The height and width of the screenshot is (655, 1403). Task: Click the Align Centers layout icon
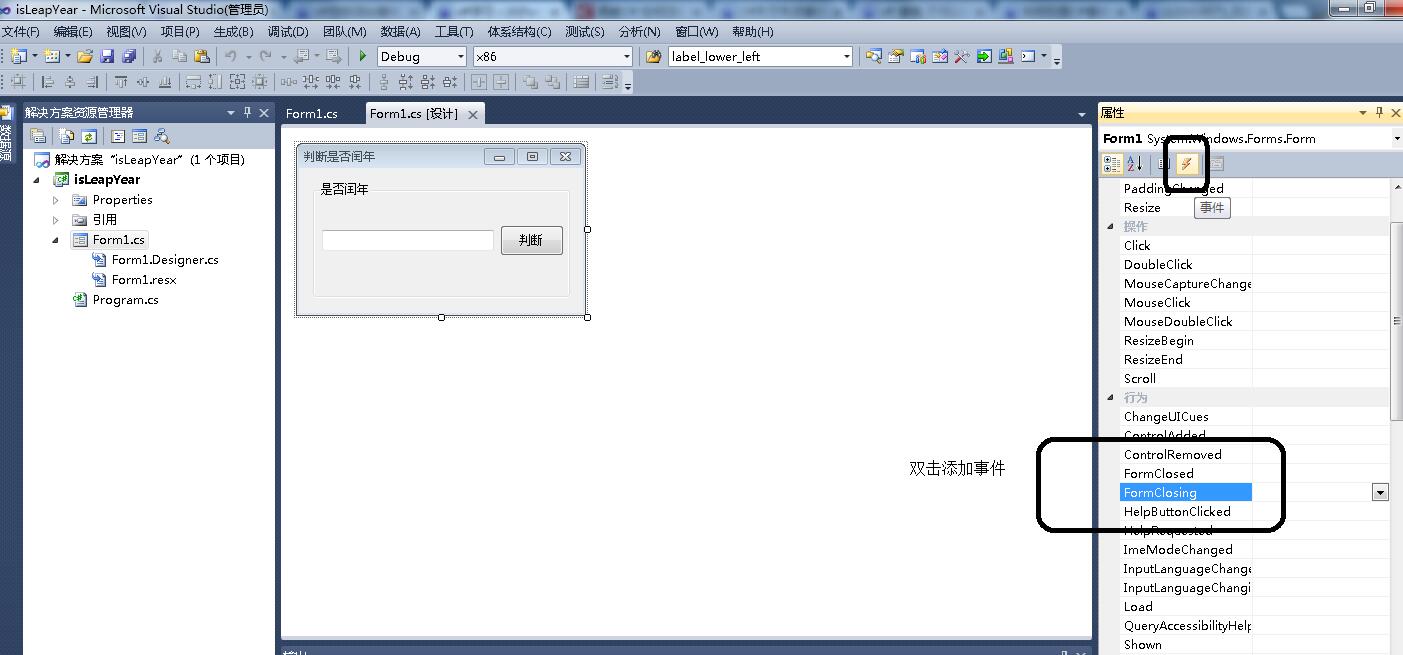point(69,82)
